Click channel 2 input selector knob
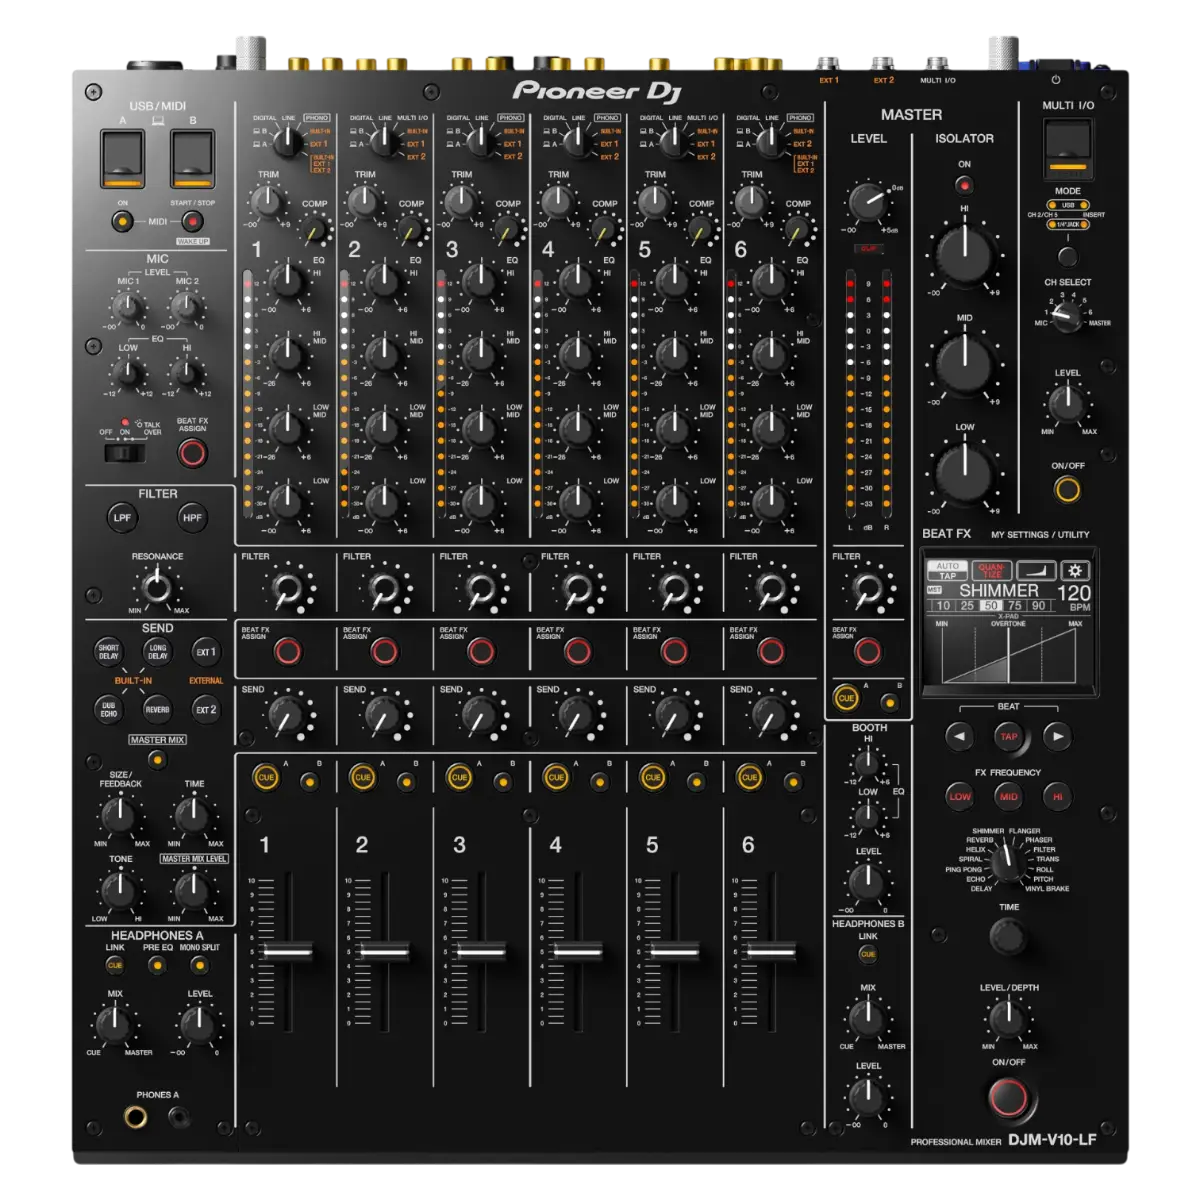The height and width of the screenshot is (1200, 1200). pyautogui.click(x=384, y=142)
